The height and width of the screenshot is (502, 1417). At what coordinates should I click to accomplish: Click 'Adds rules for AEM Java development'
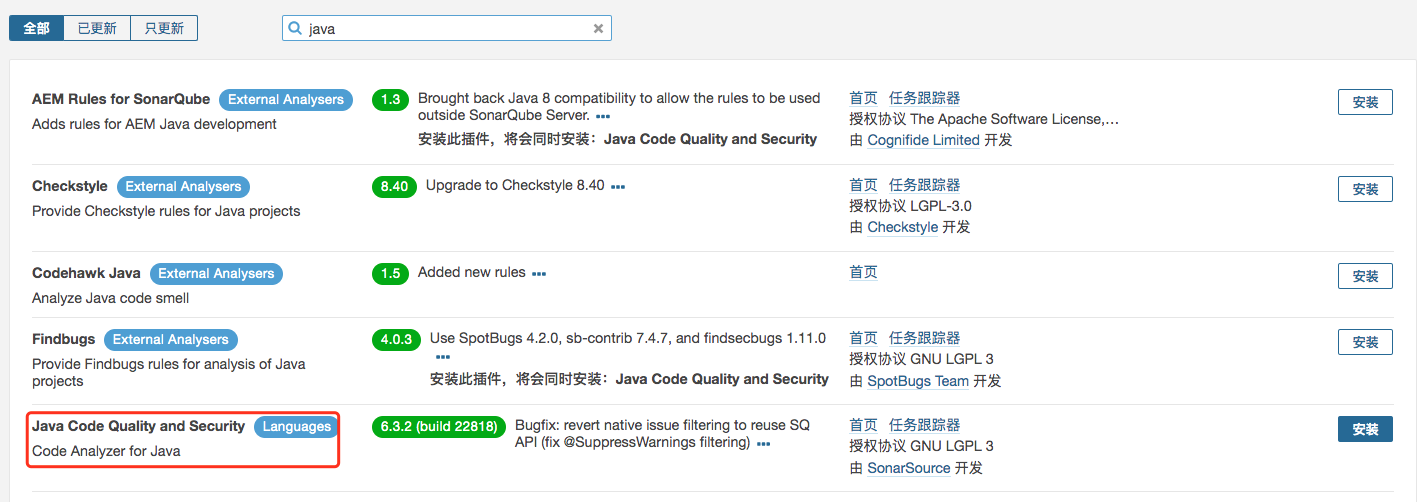coord(154,124)
